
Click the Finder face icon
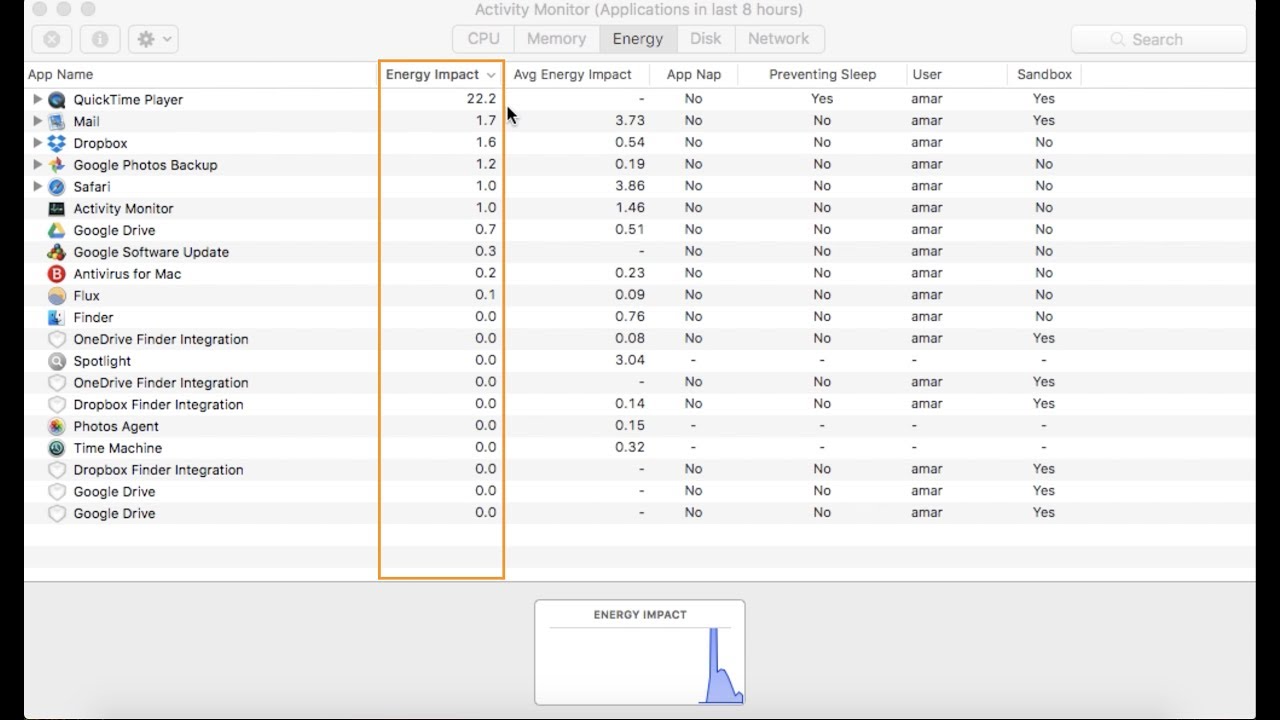coord(57,318)
